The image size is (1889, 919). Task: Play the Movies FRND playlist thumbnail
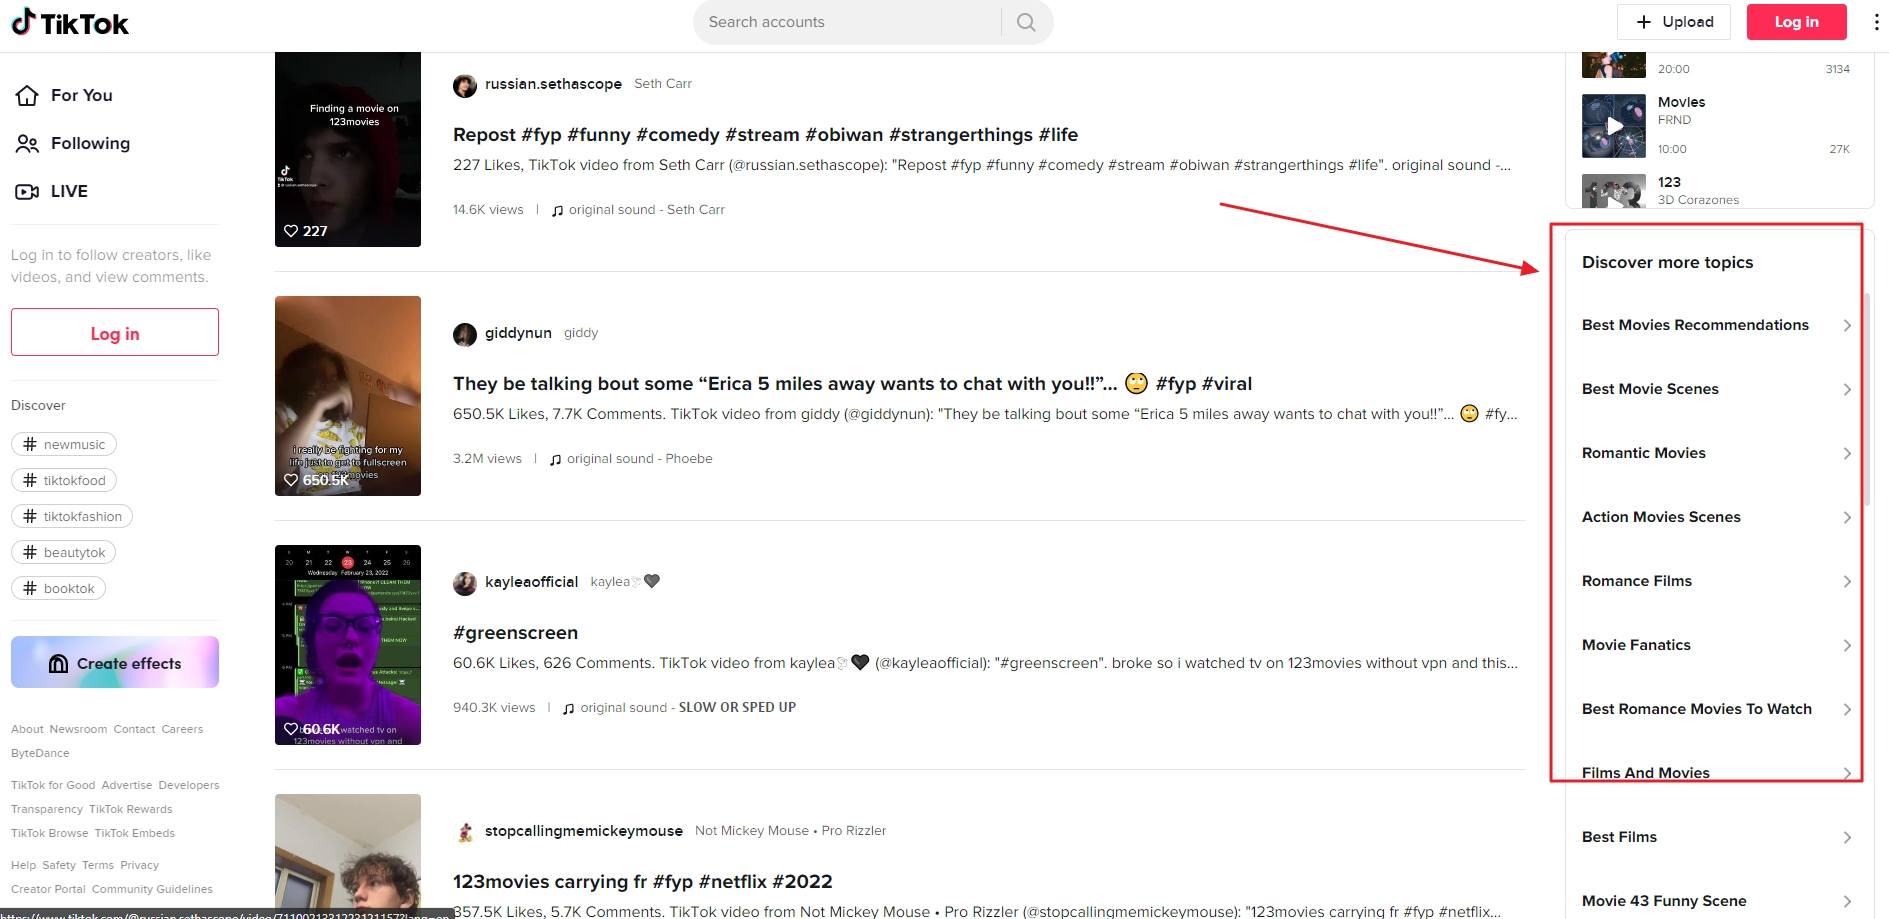click(x=1614, y=126)
